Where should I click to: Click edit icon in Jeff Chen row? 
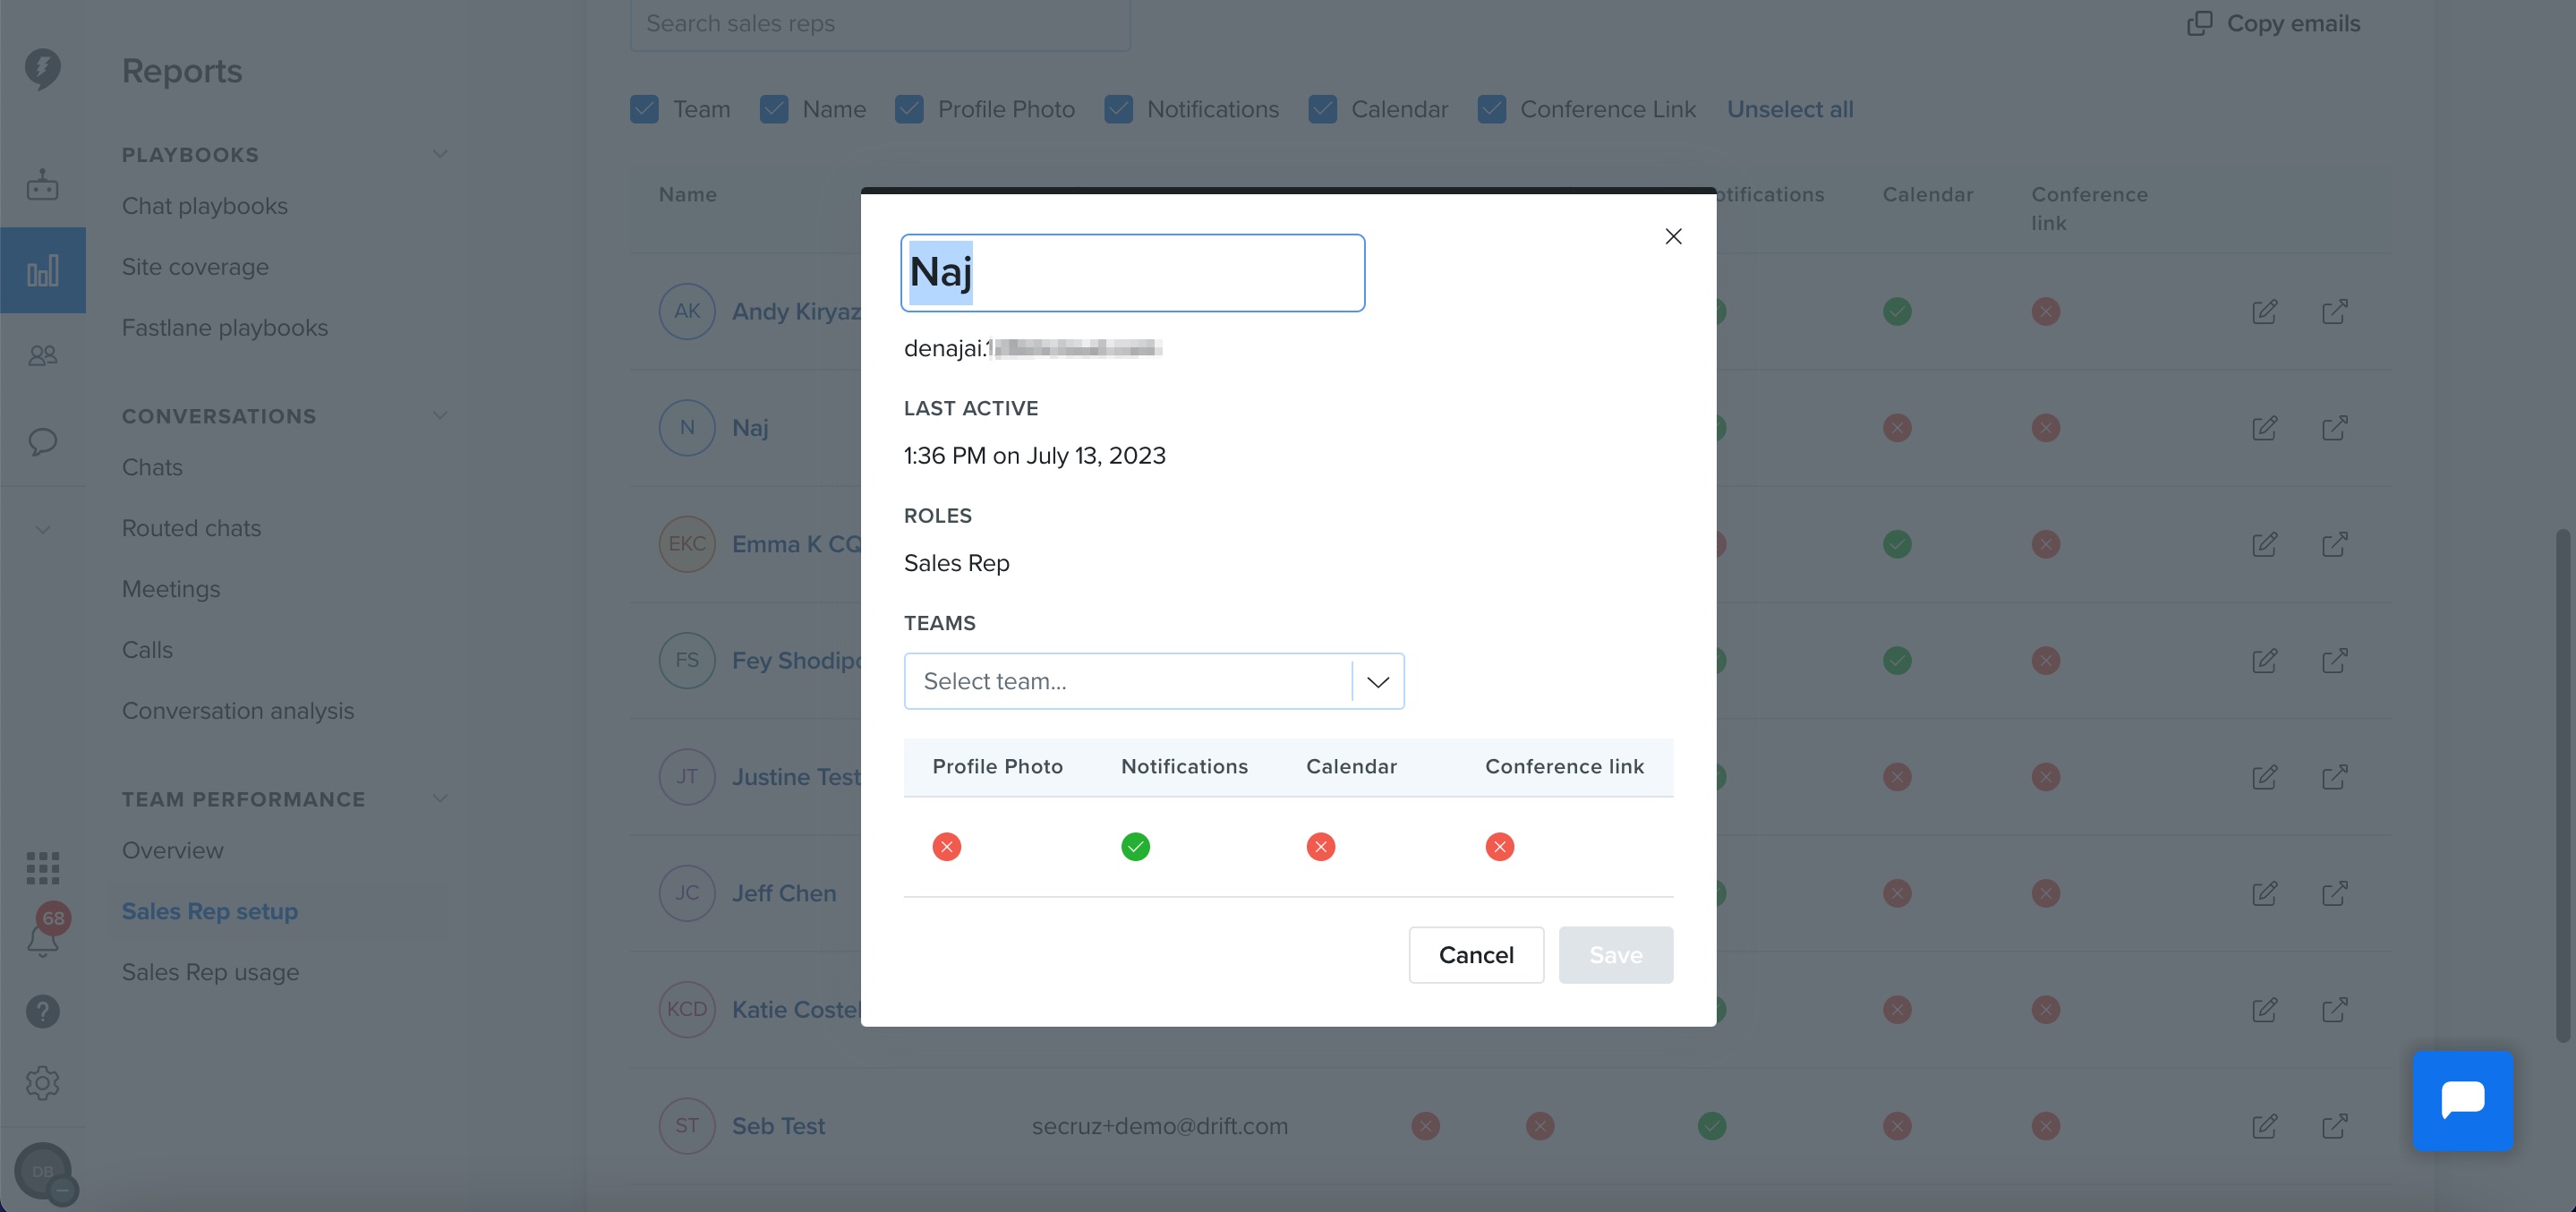click(x=2264, y=893)
